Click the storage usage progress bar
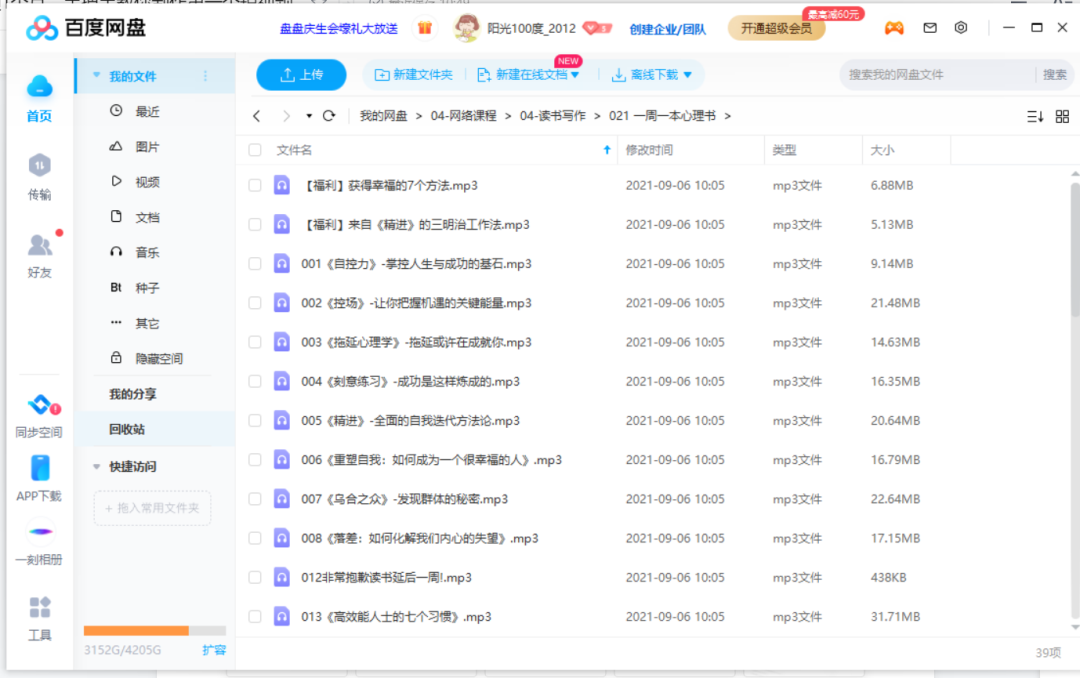Viewport: 1080px width, 678px height. 155,630
